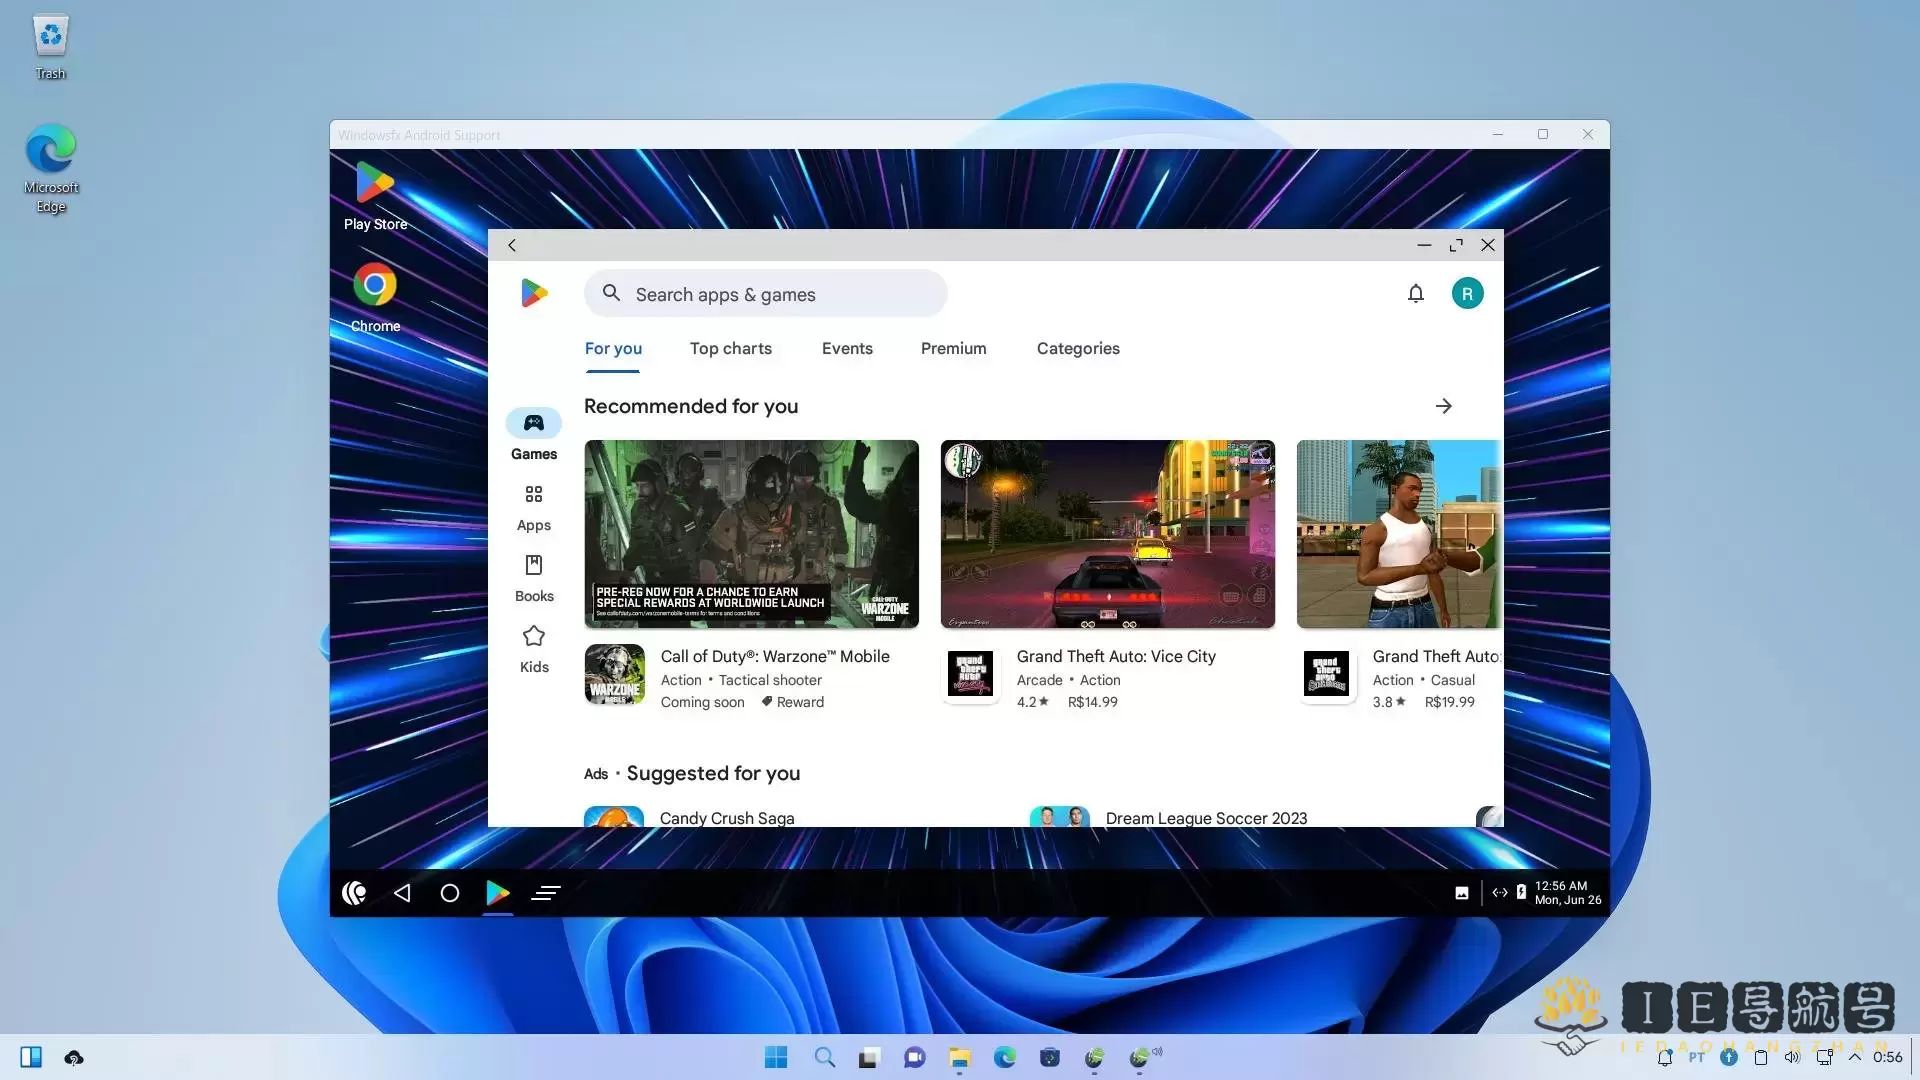Click the San Andreas CJ screenshot

[1399, 534]
